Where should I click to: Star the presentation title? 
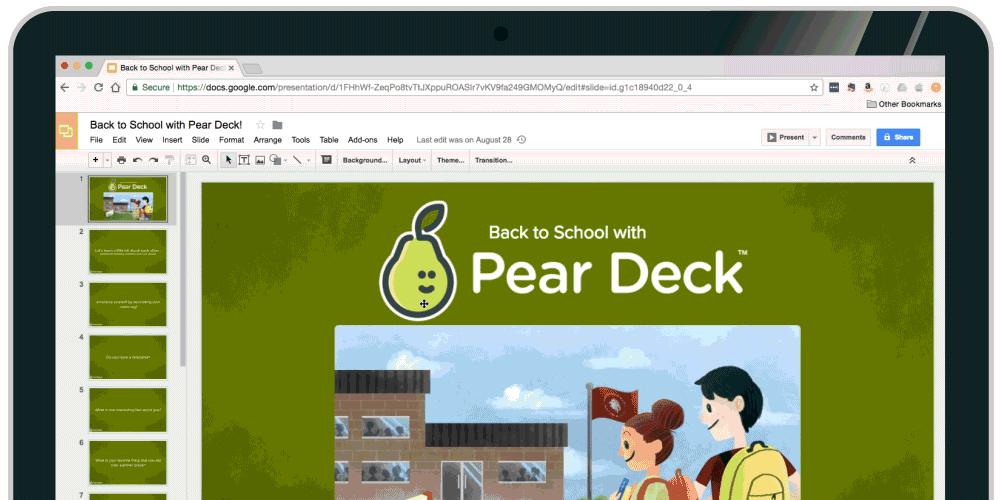(260, 124)
